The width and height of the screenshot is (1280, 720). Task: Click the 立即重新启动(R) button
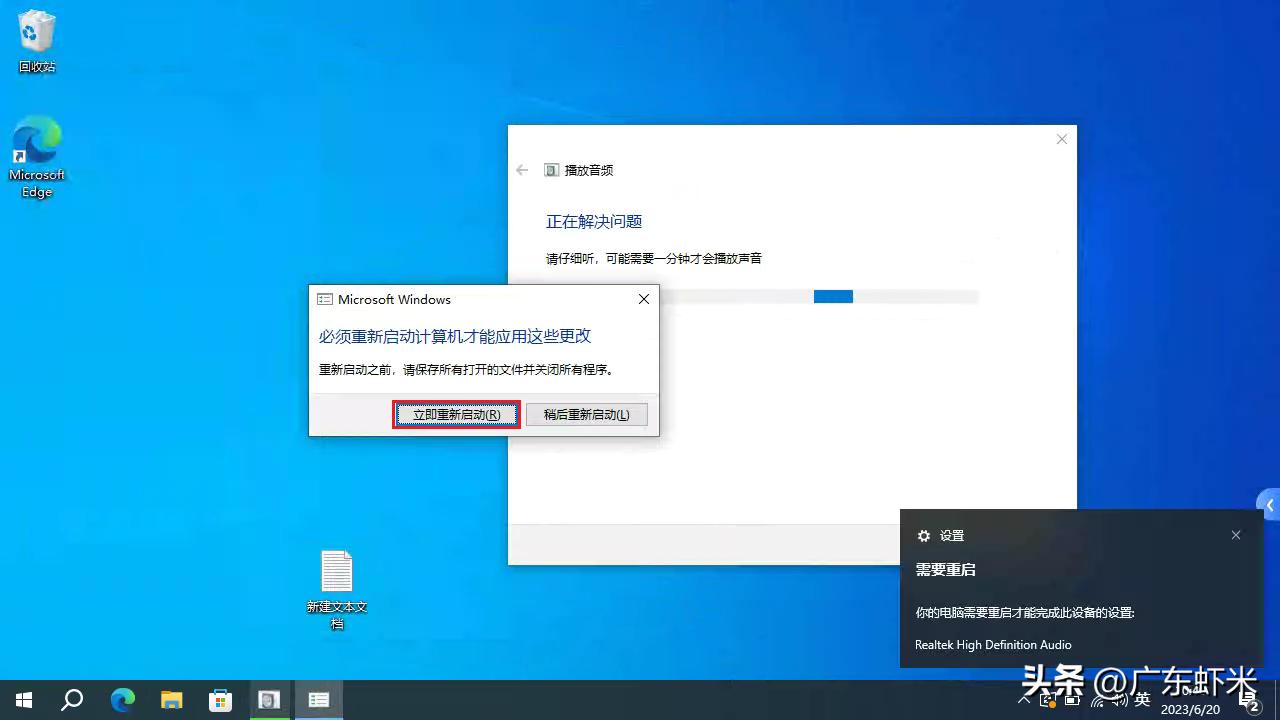tap(456, 414)
